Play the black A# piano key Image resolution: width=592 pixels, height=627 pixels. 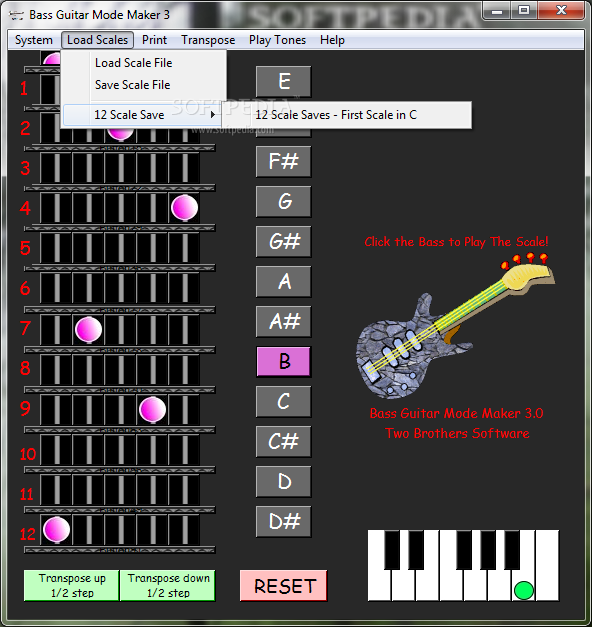[512, 550]
